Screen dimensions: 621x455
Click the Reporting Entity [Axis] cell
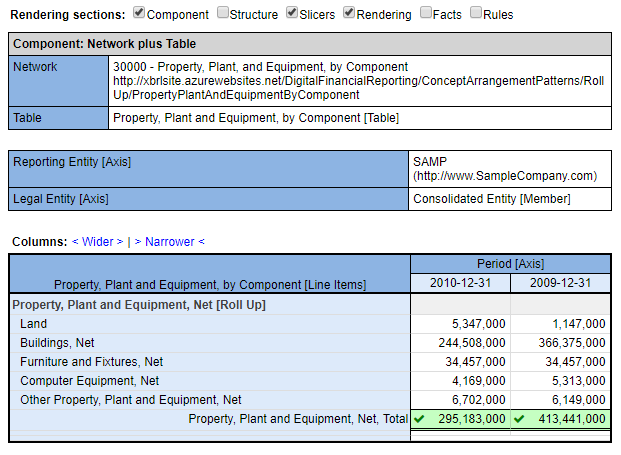(72, 162)
